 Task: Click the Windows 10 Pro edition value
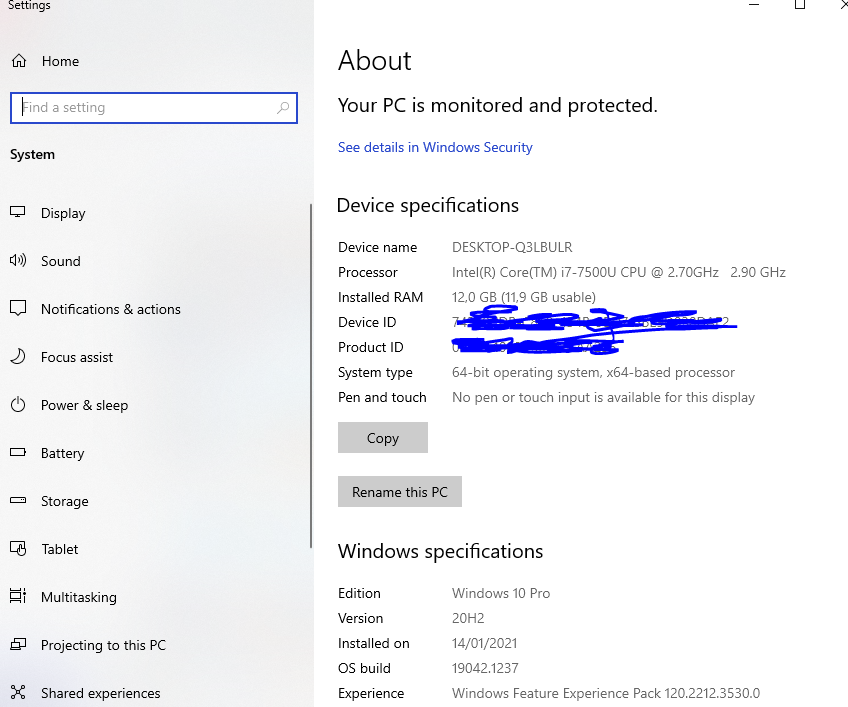pyautogui.click(x=501, y=593)
